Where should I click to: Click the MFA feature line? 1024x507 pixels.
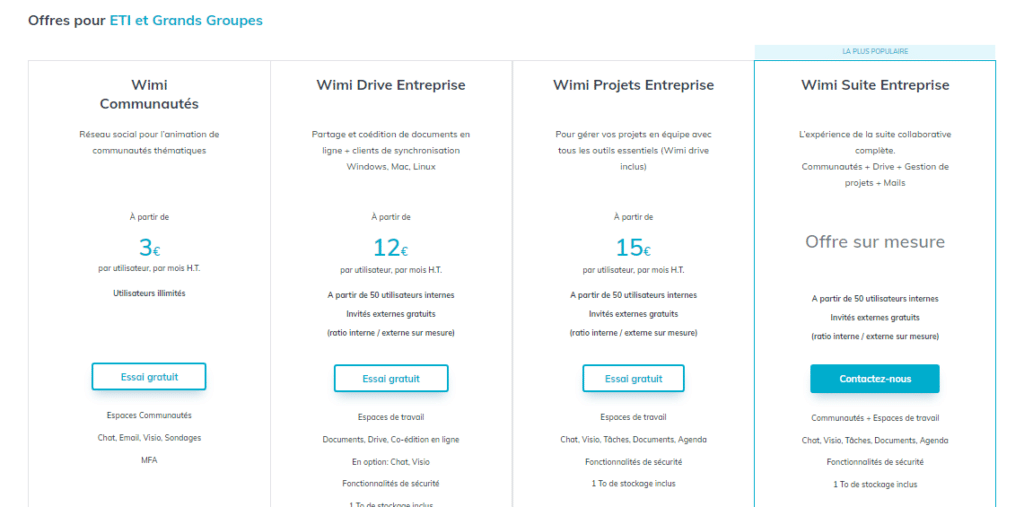point(149,460)
